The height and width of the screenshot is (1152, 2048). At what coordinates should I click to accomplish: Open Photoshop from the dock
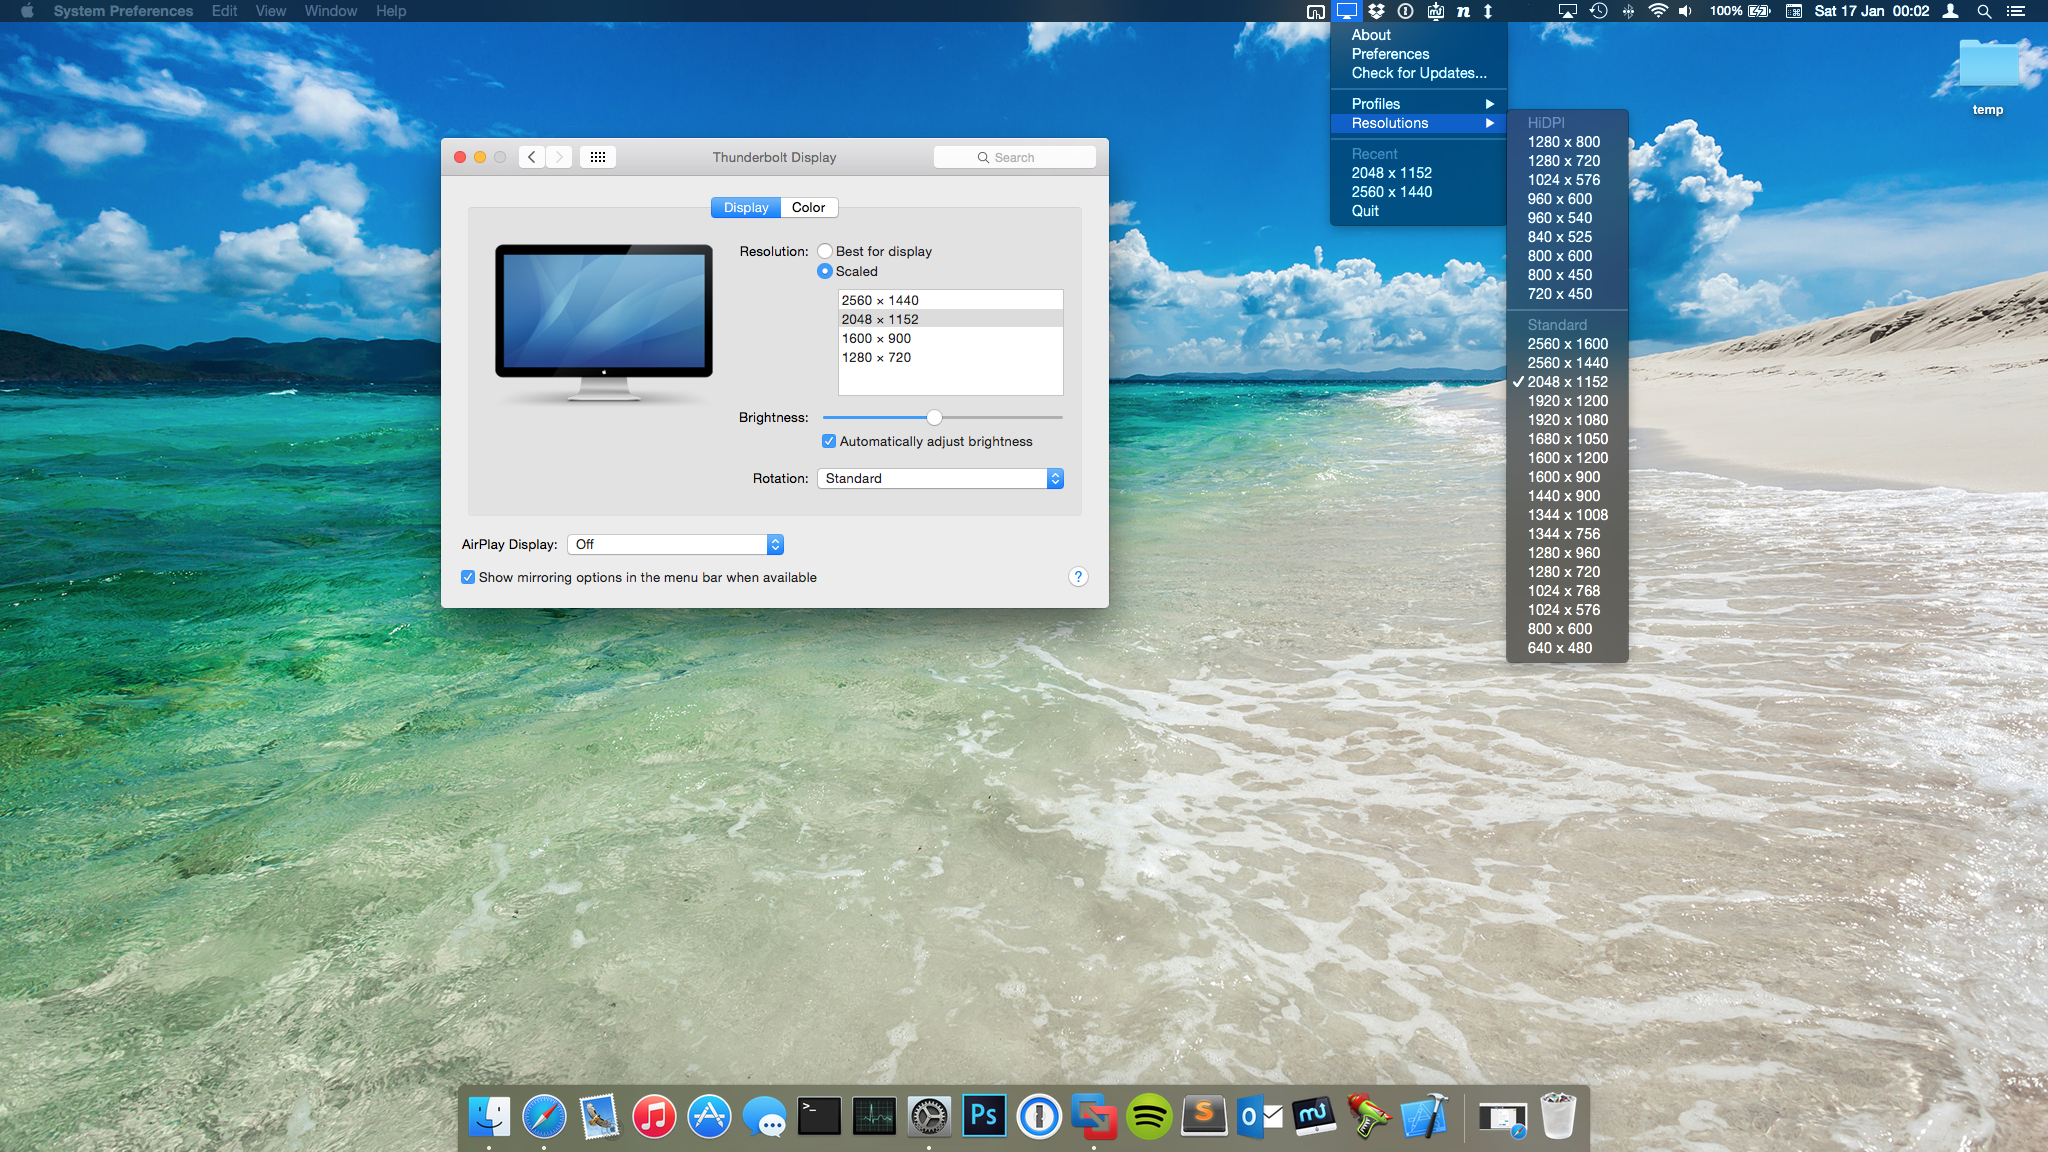984,1116
